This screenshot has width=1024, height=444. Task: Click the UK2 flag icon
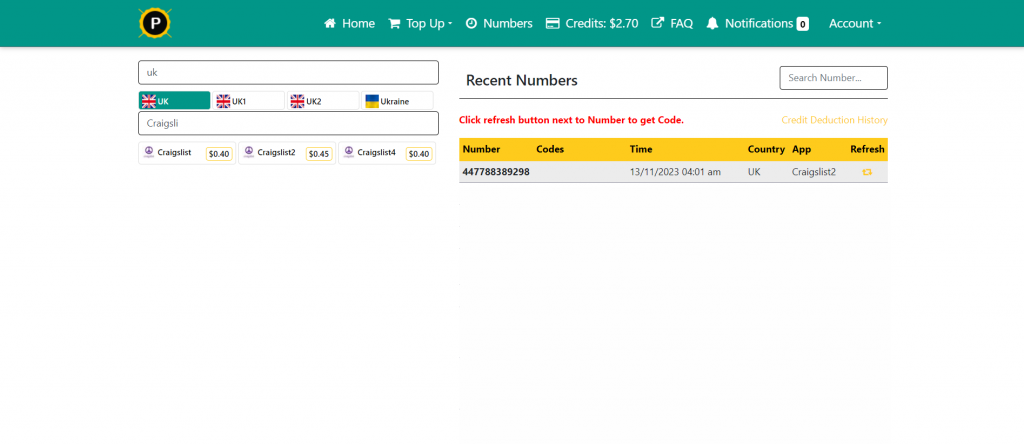(x=298, y=101)
